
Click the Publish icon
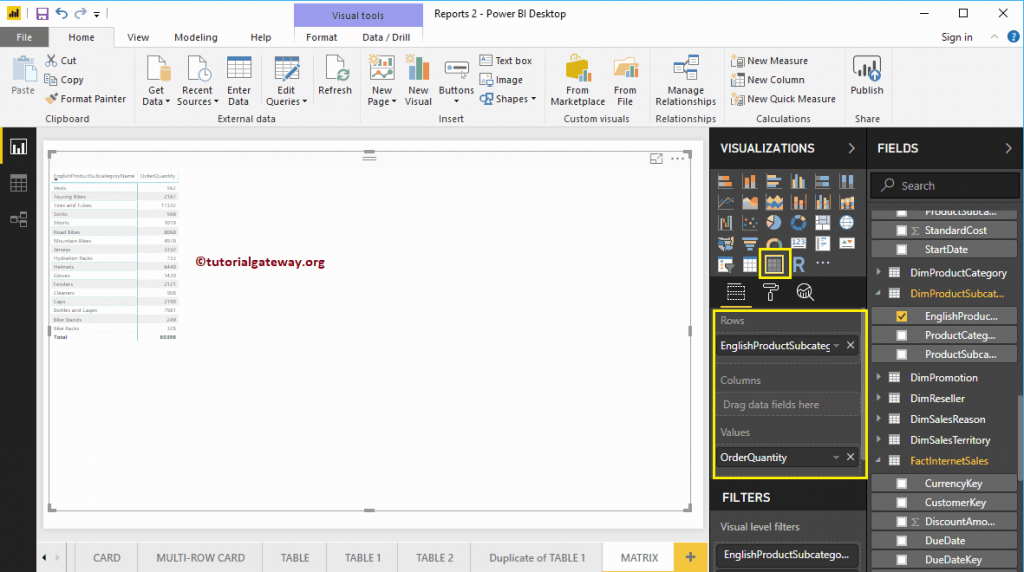866,76
